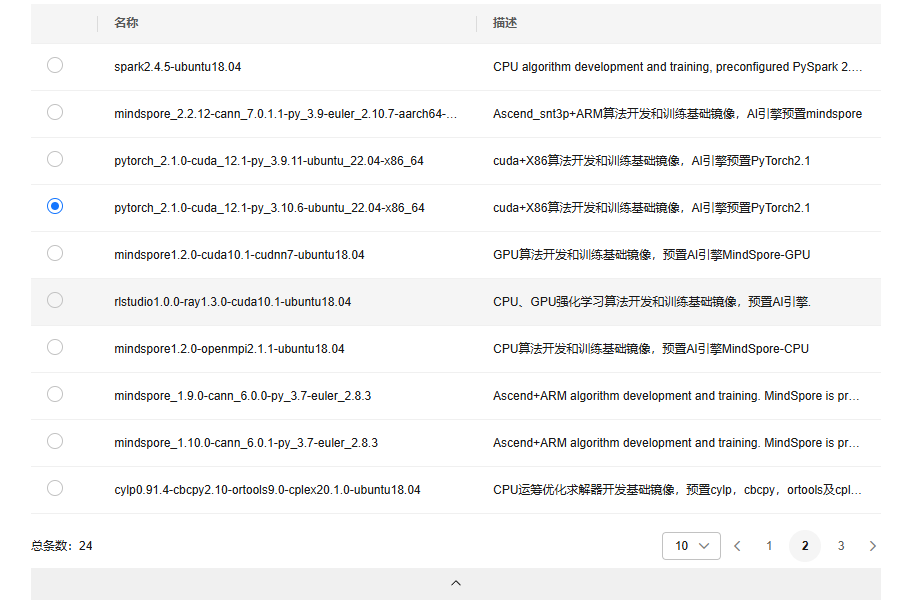This screenshot has height=609, width=913.
Task: Jump to page 1 of results
Action: [769, 546]
